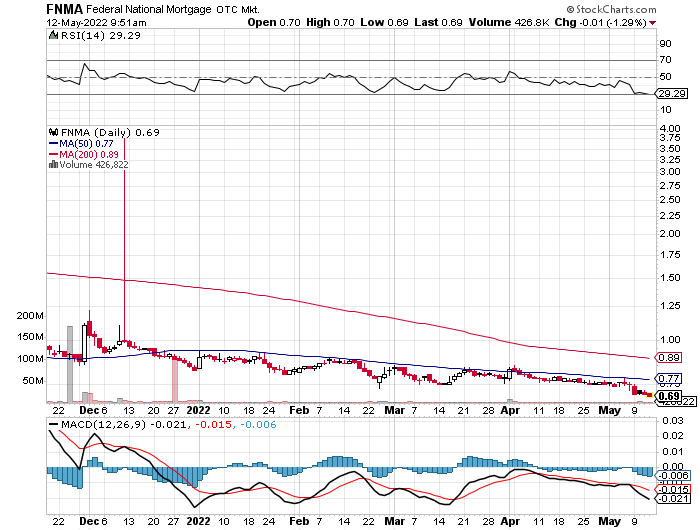Click the 'Volume 426.8K' header value

click(x=509, y=22)
